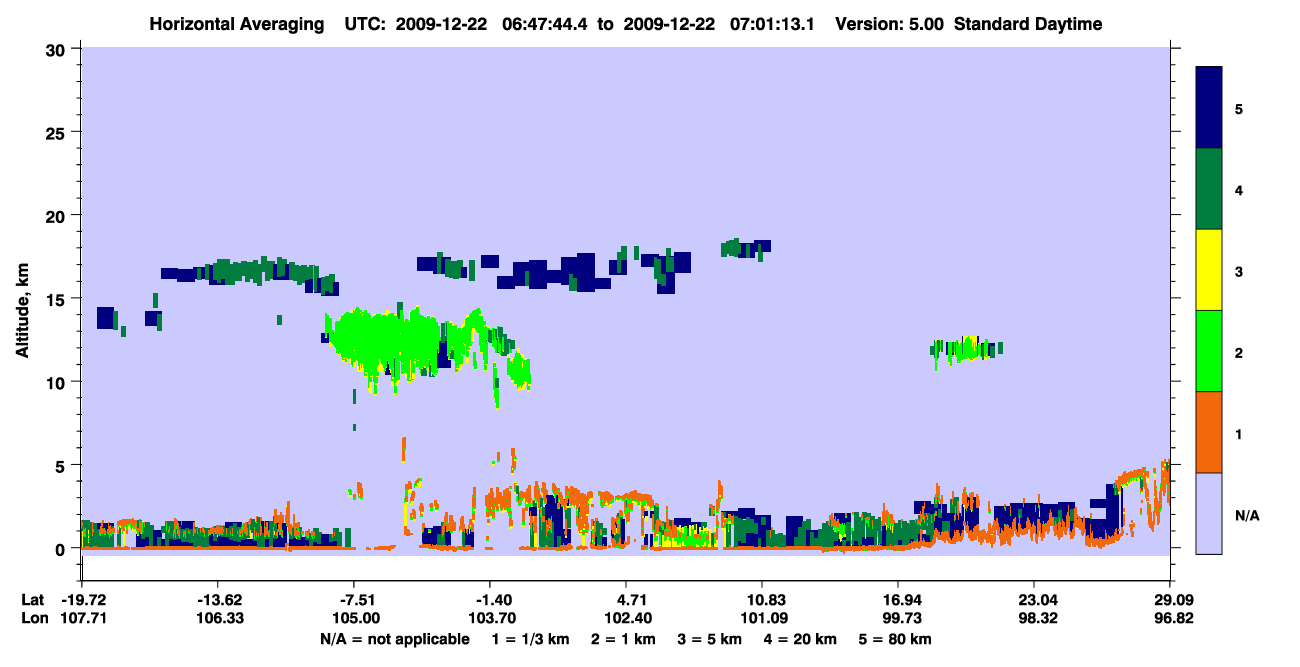Click the colorbar label '3'

(1239, 271)
